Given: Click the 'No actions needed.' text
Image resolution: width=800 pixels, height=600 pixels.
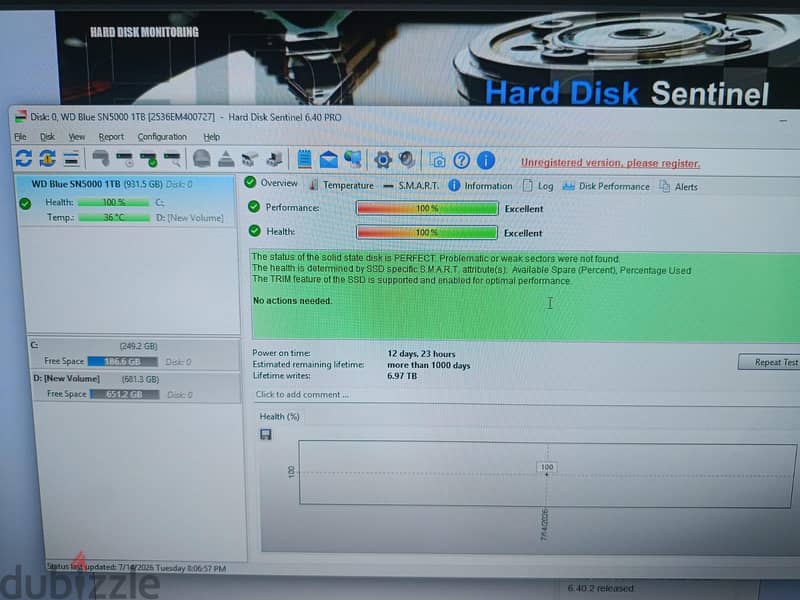Looking at the screenshot, I should [292, 301].
